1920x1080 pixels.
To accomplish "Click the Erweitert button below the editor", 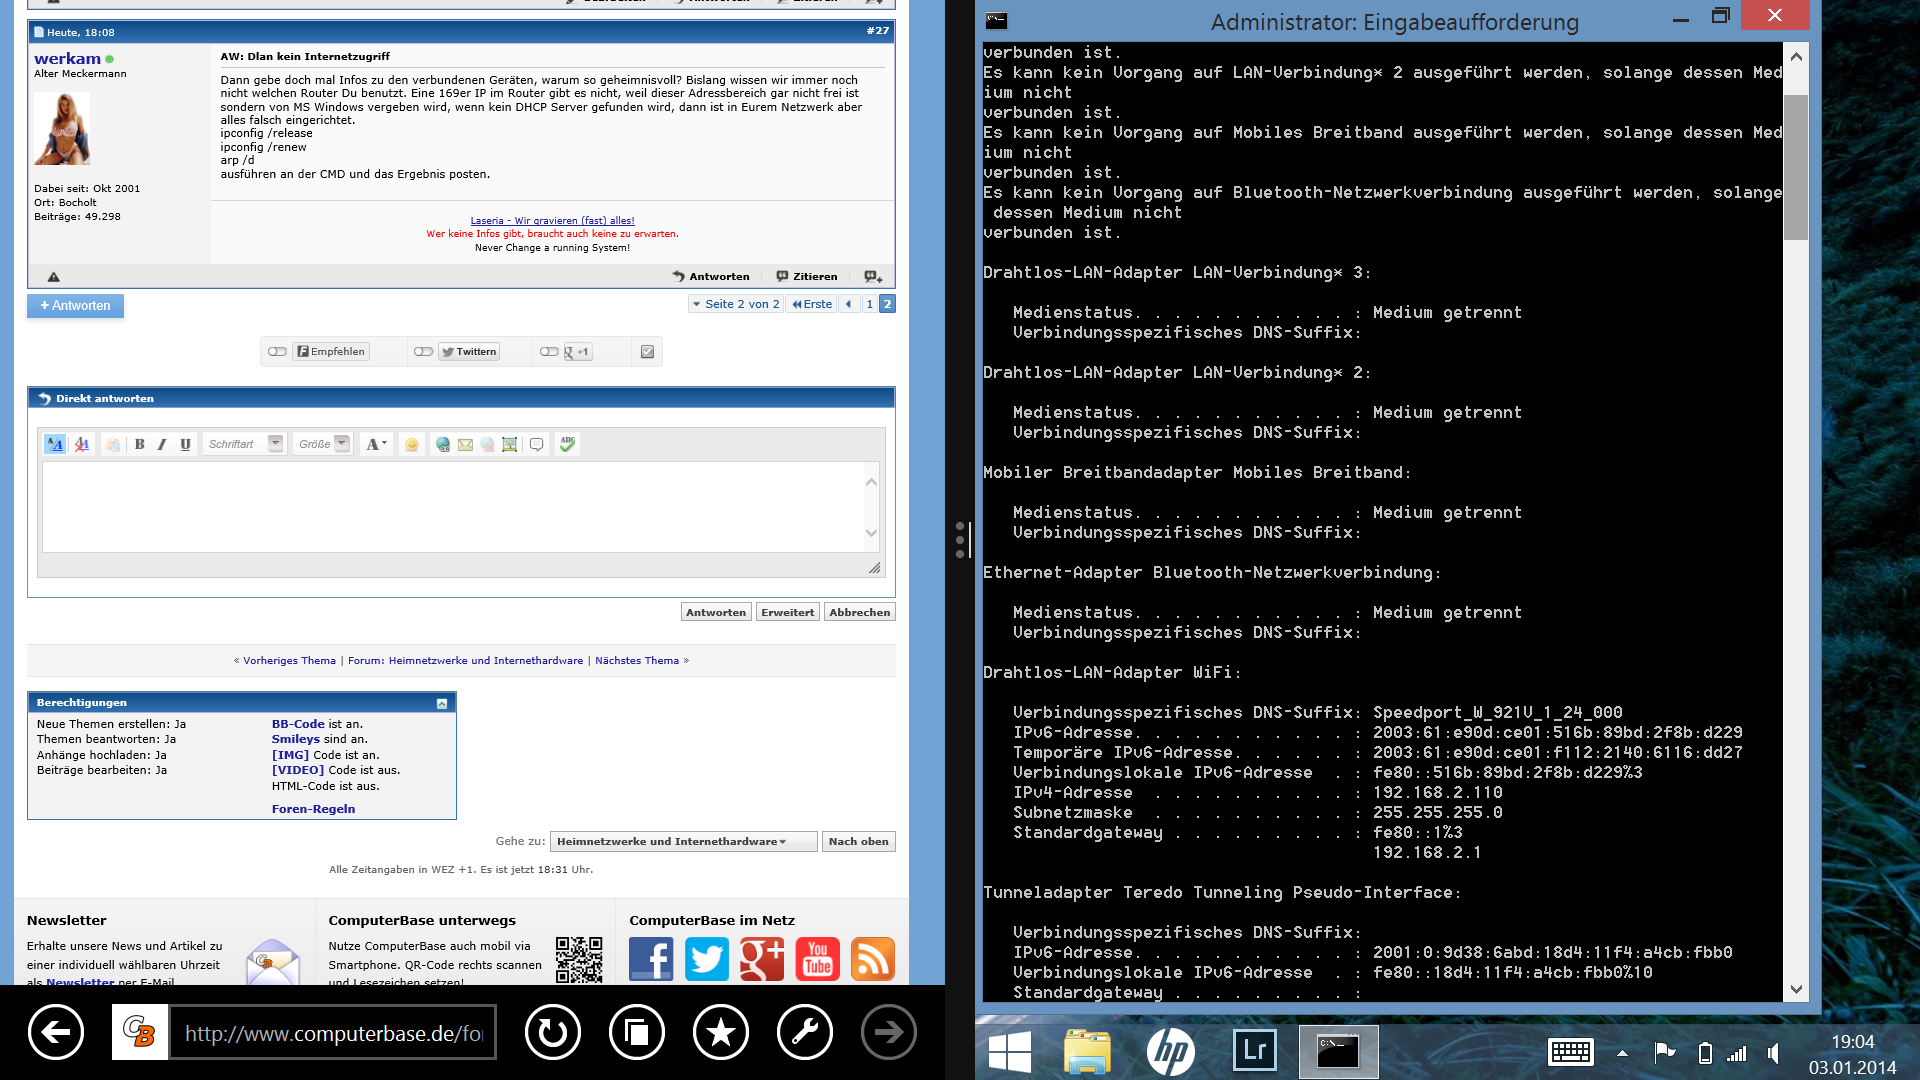I will coord(787,612).
